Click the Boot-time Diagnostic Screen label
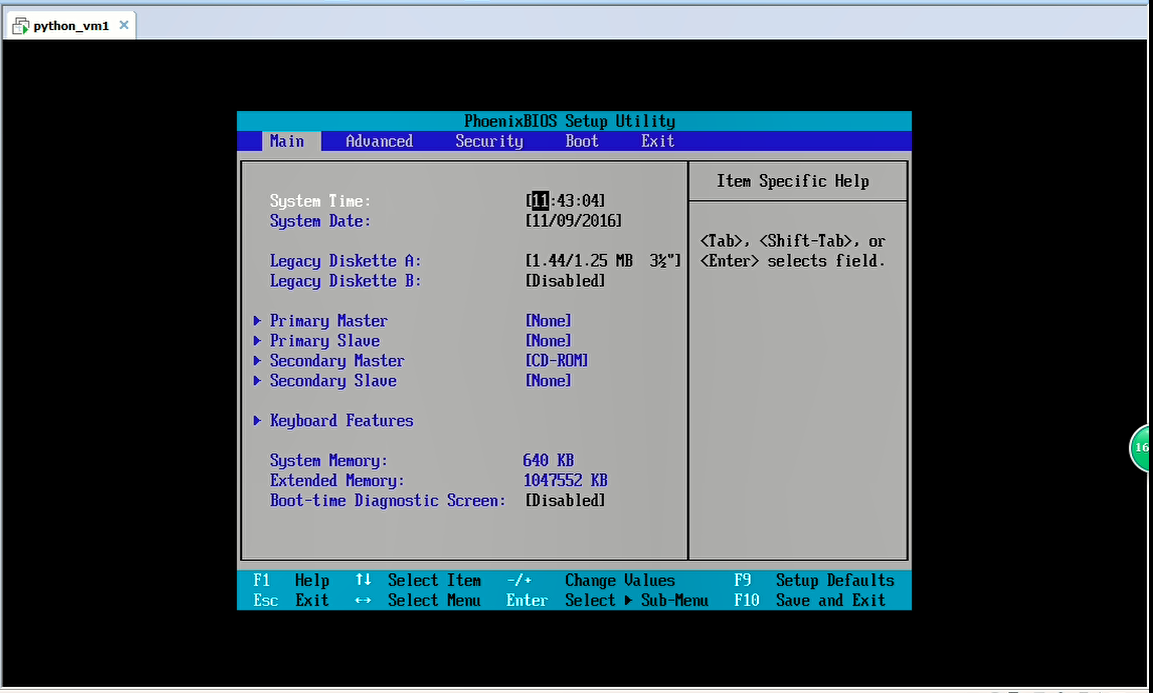This screenshot has height=693, width=1153. (388, 500)
